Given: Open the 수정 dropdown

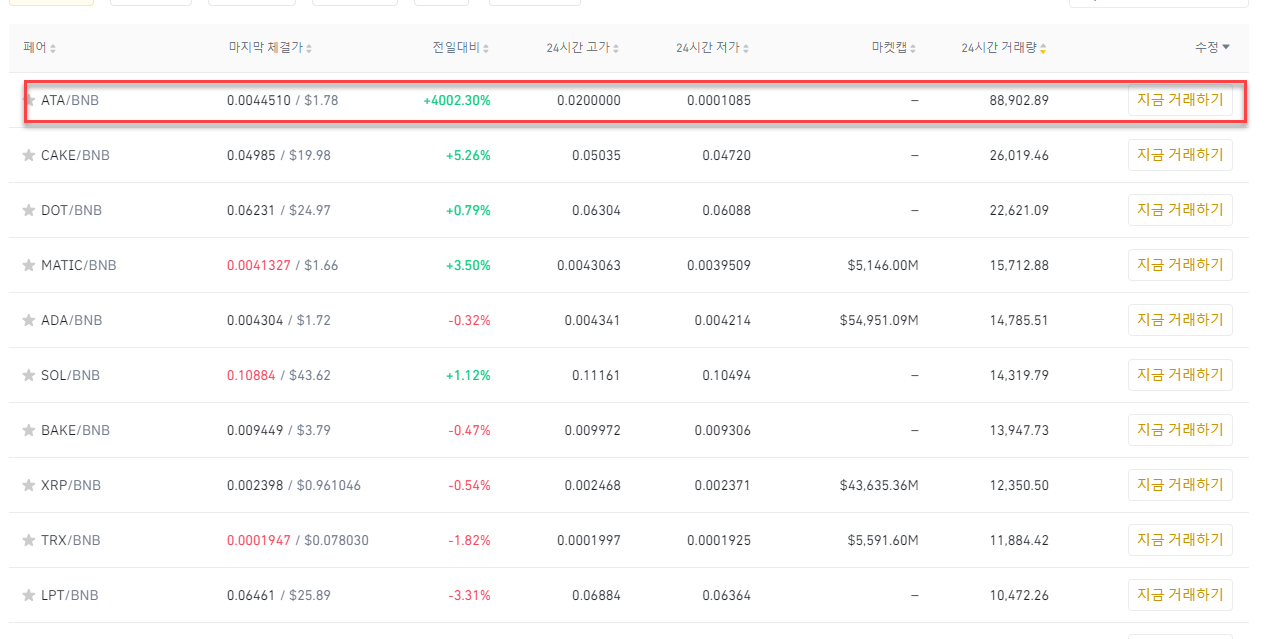Looking at the screenshot, I should pos(1212,47).
